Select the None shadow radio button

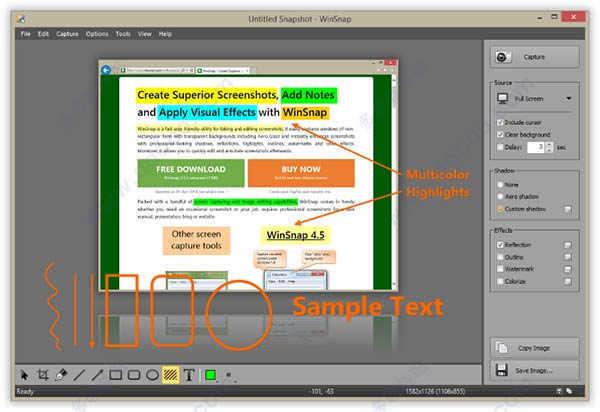(x=500, y=185)
